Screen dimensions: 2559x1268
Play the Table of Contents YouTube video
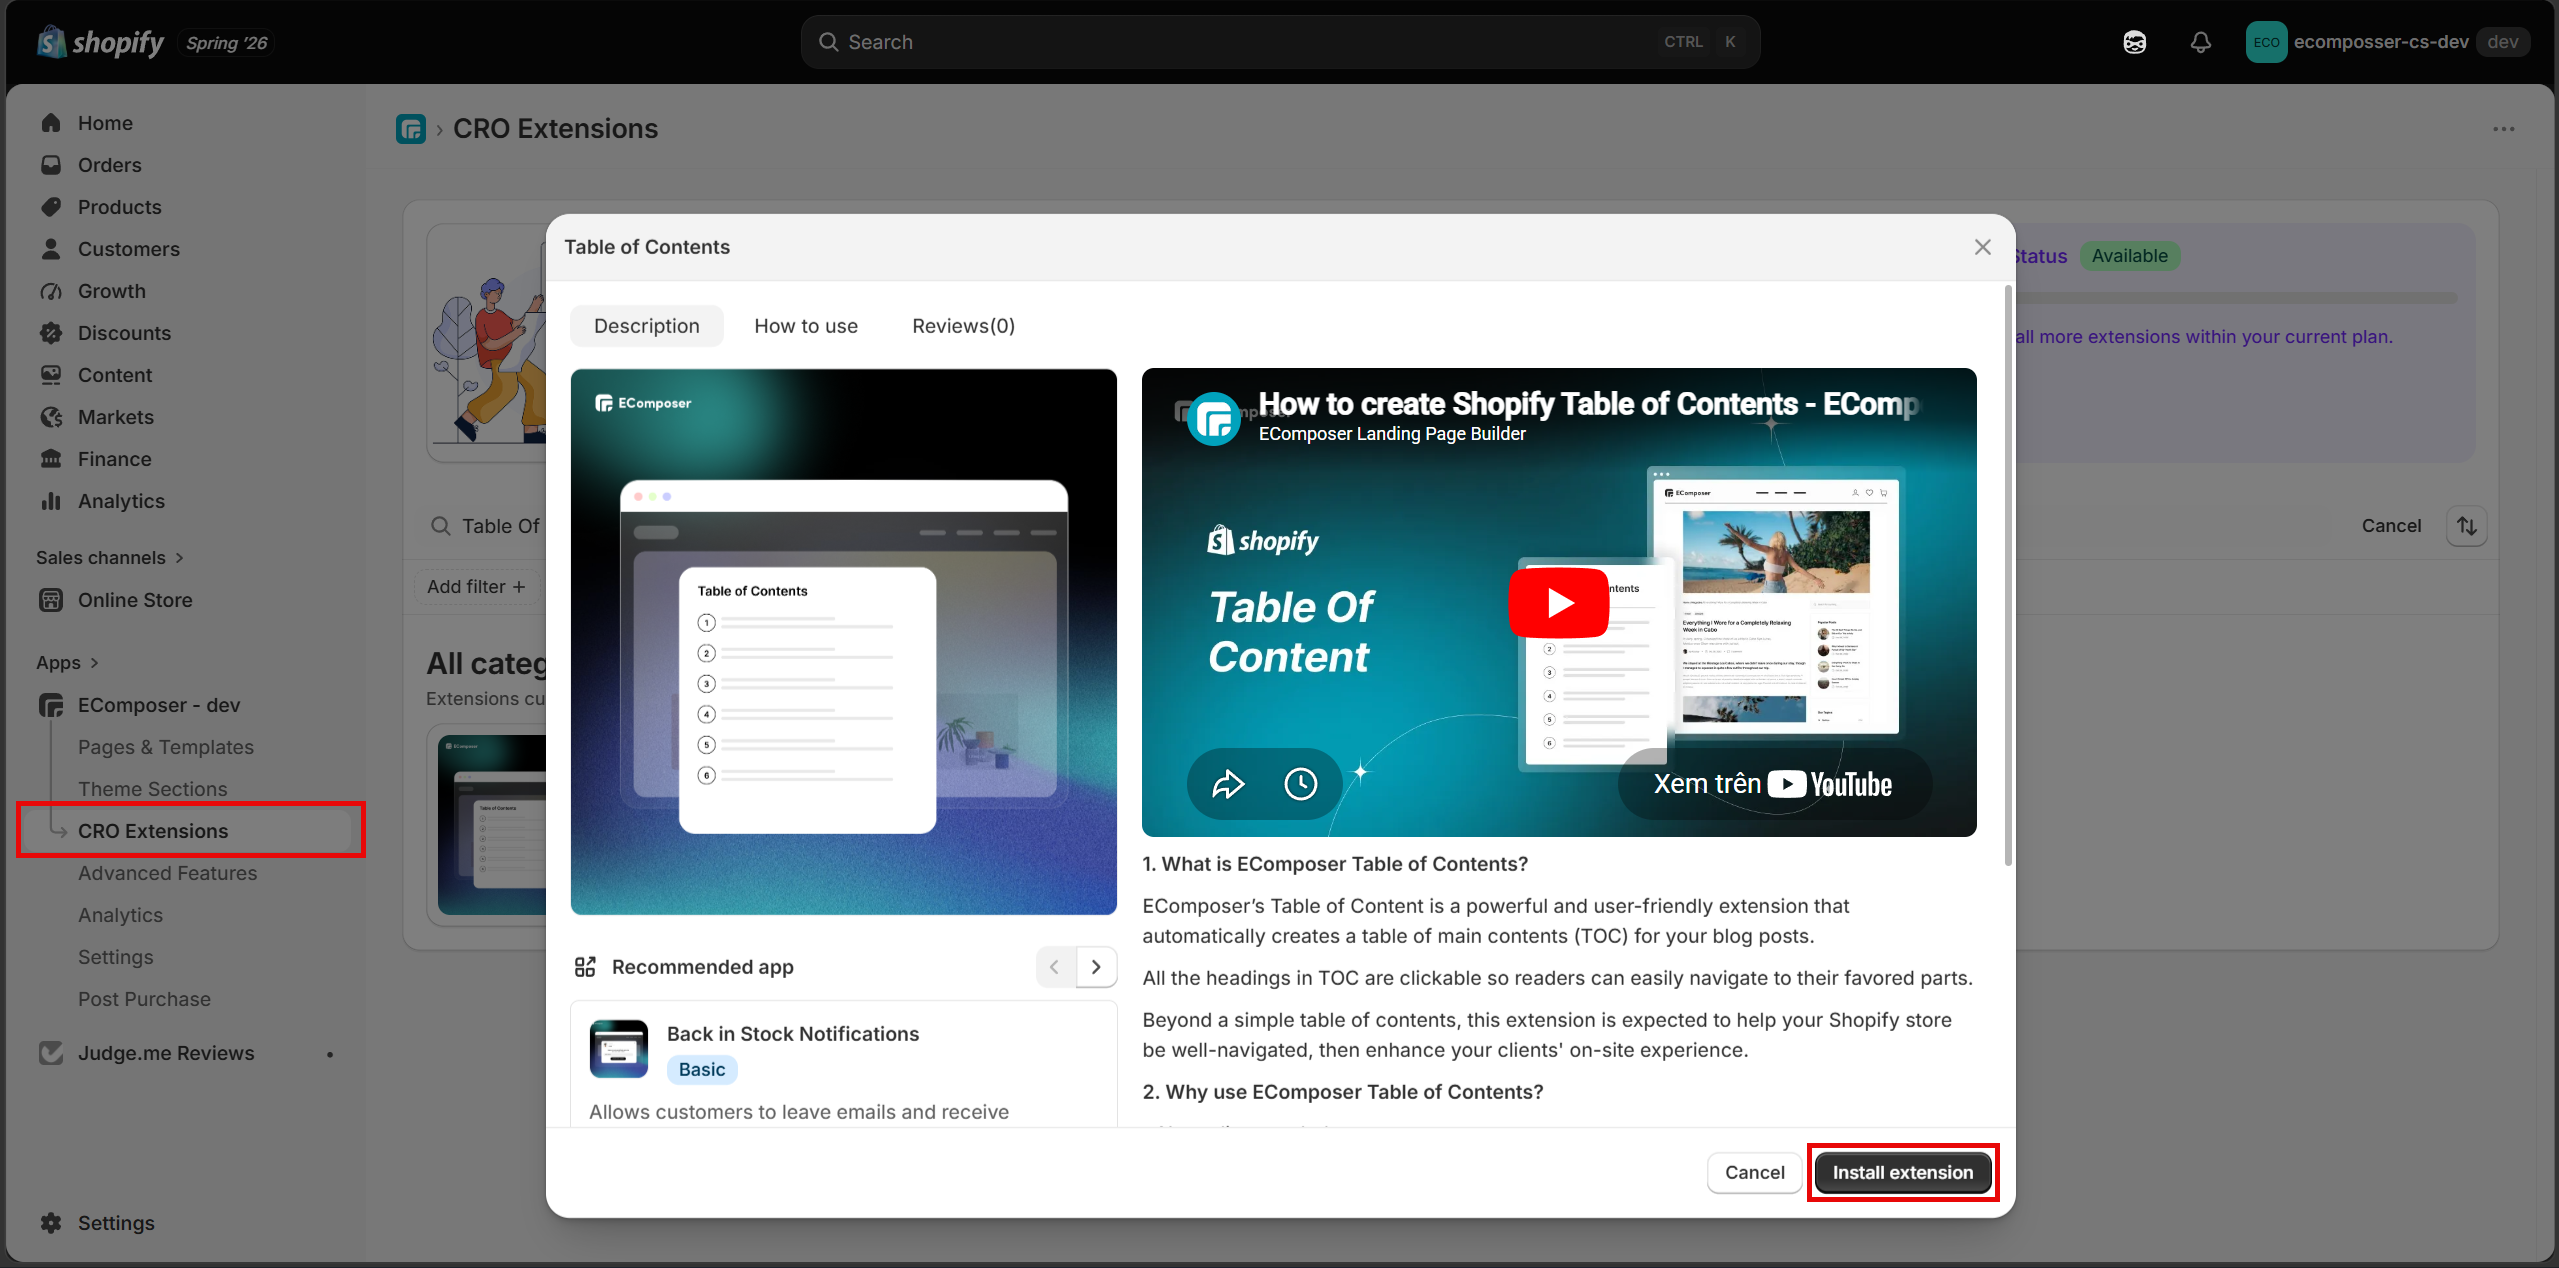click(1558, 603)
